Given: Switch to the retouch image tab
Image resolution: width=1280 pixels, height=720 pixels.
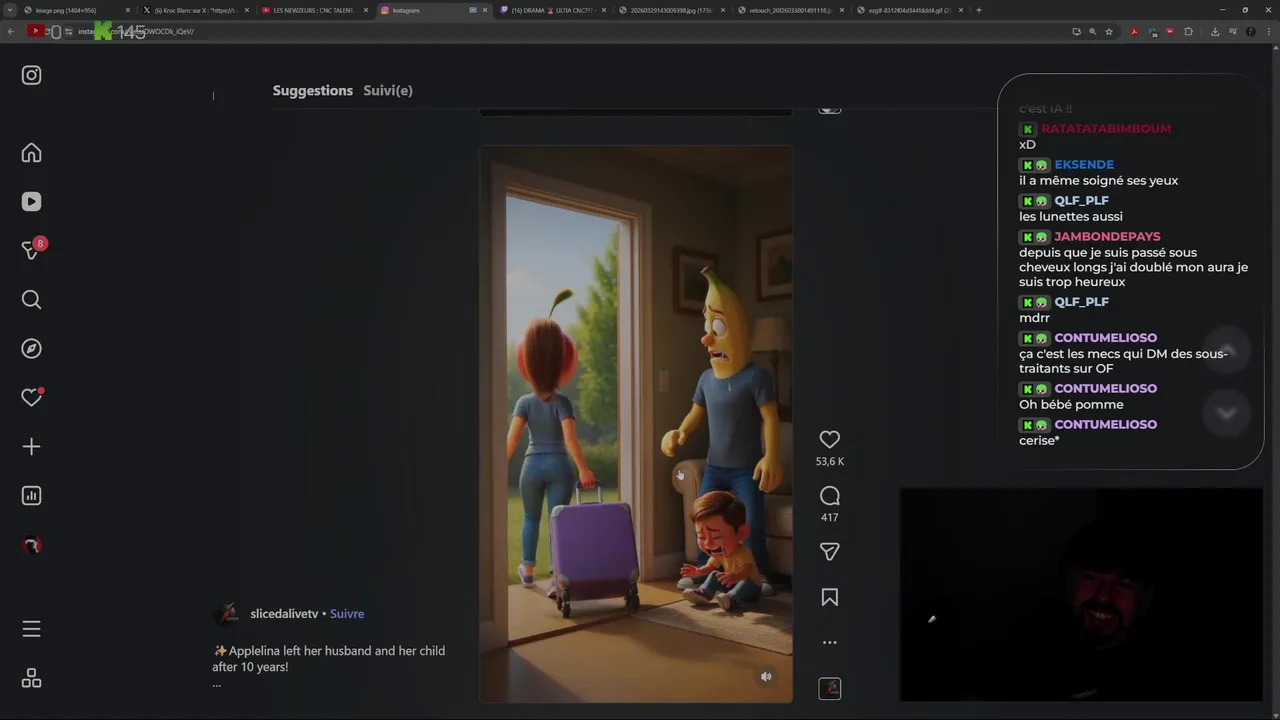Looking at the screenshot, I should (790, 10).
